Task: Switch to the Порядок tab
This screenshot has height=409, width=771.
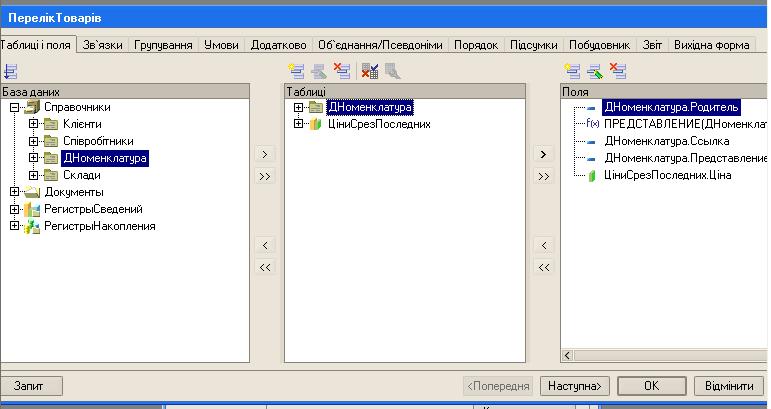Action: point(476,45)
